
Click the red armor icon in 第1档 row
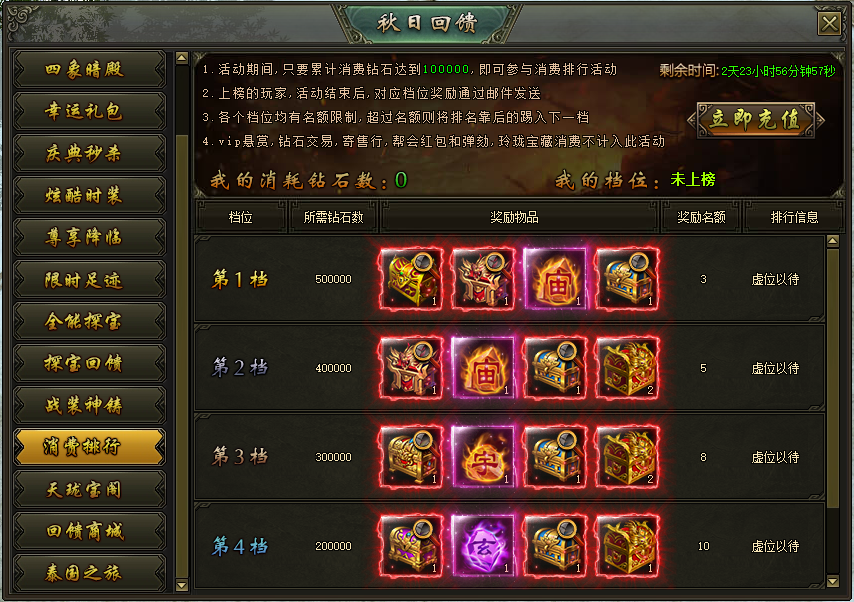(x=483, y=279)
